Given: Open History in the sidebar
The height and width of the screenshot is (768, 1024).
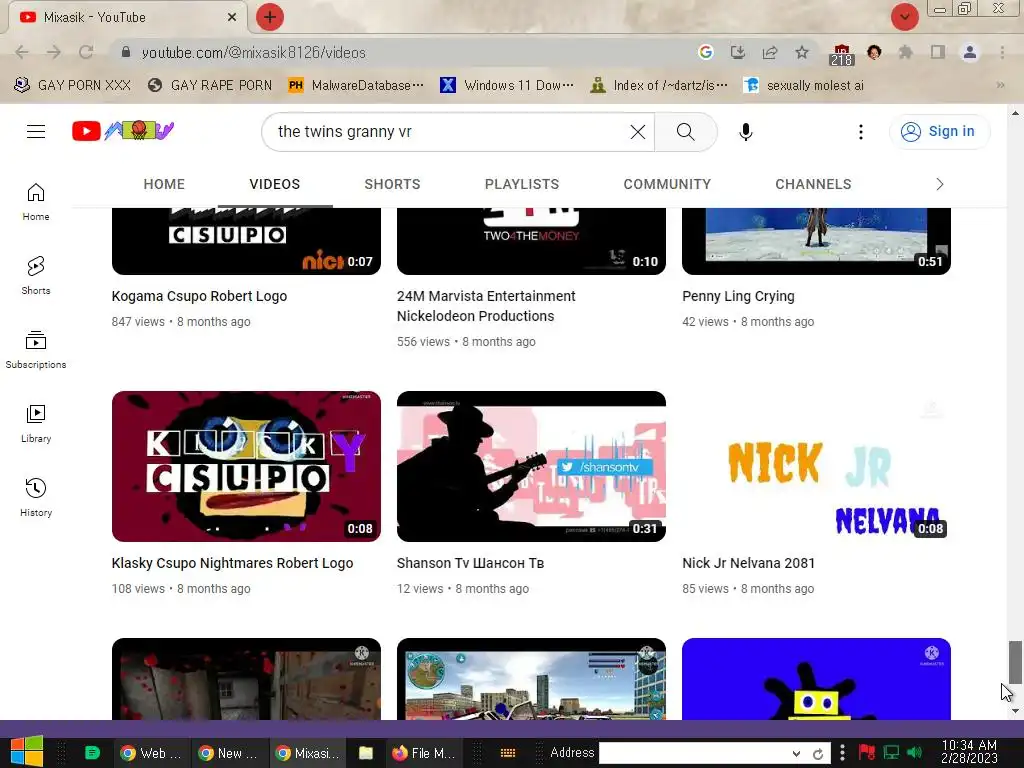Looking at the screenshot, I should pos(36,498).
